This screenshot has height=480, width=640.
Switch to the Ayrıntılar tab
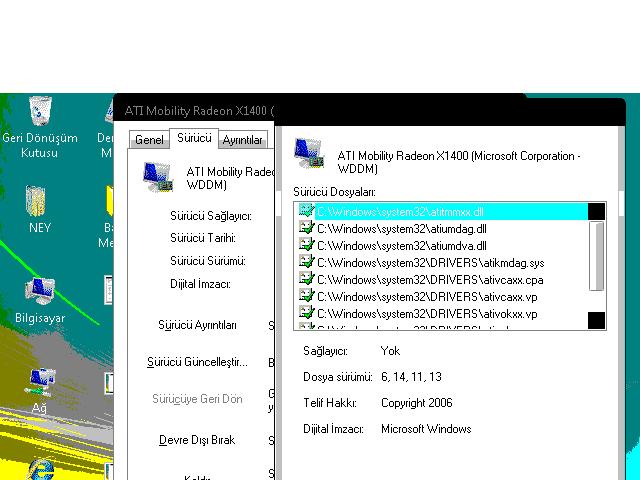click(242, 140)
